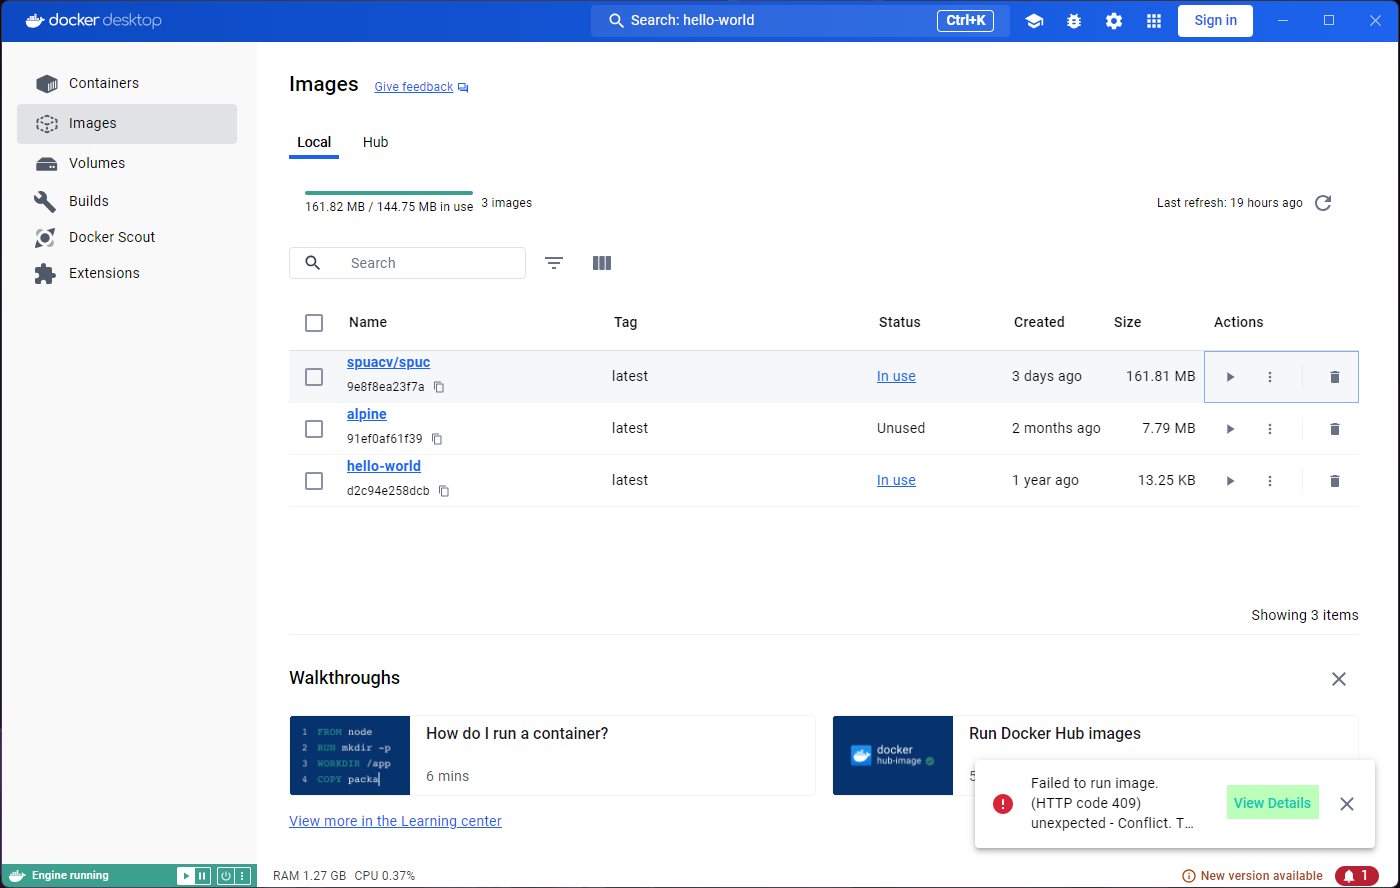The width and height of the screenshot is (1400, 888).
Task: Open the engine options kebab menu
Action: click(241, 876)
